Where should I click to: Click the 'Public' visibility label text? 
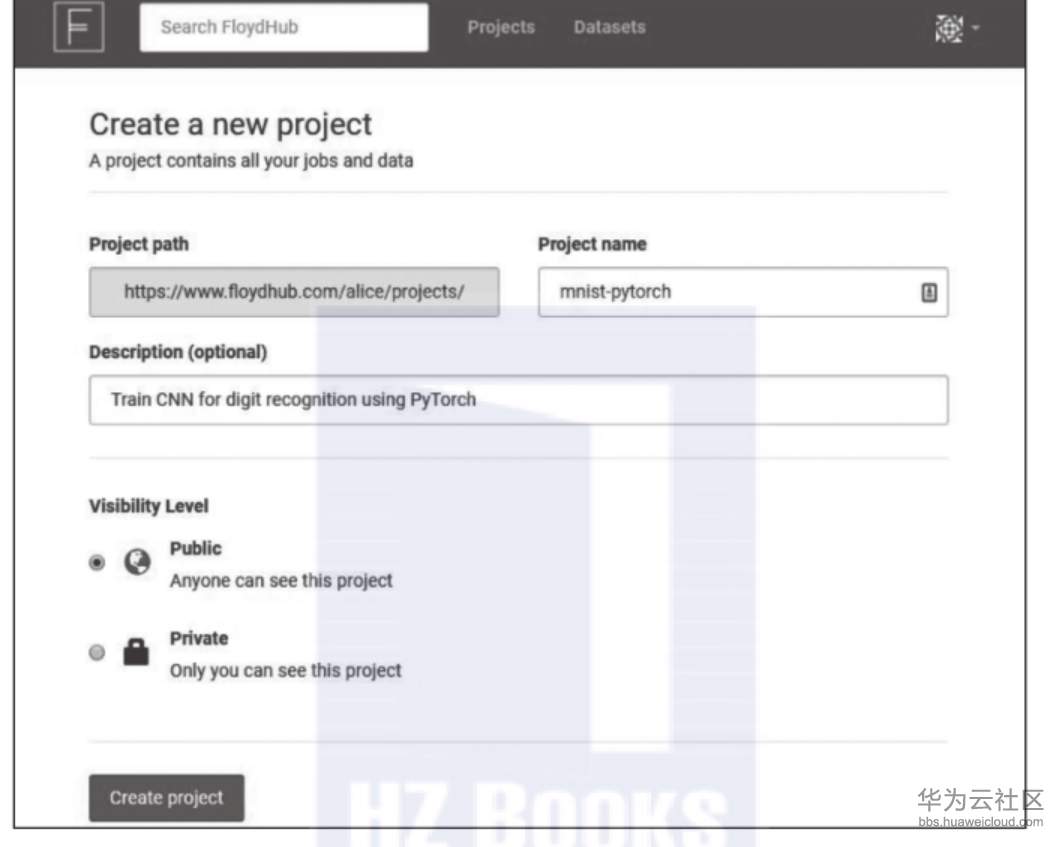tap(195, 548)
